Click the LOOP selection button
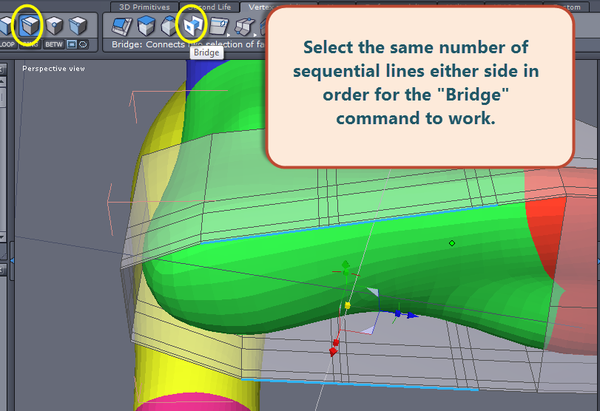 click(x=7, y=44)
